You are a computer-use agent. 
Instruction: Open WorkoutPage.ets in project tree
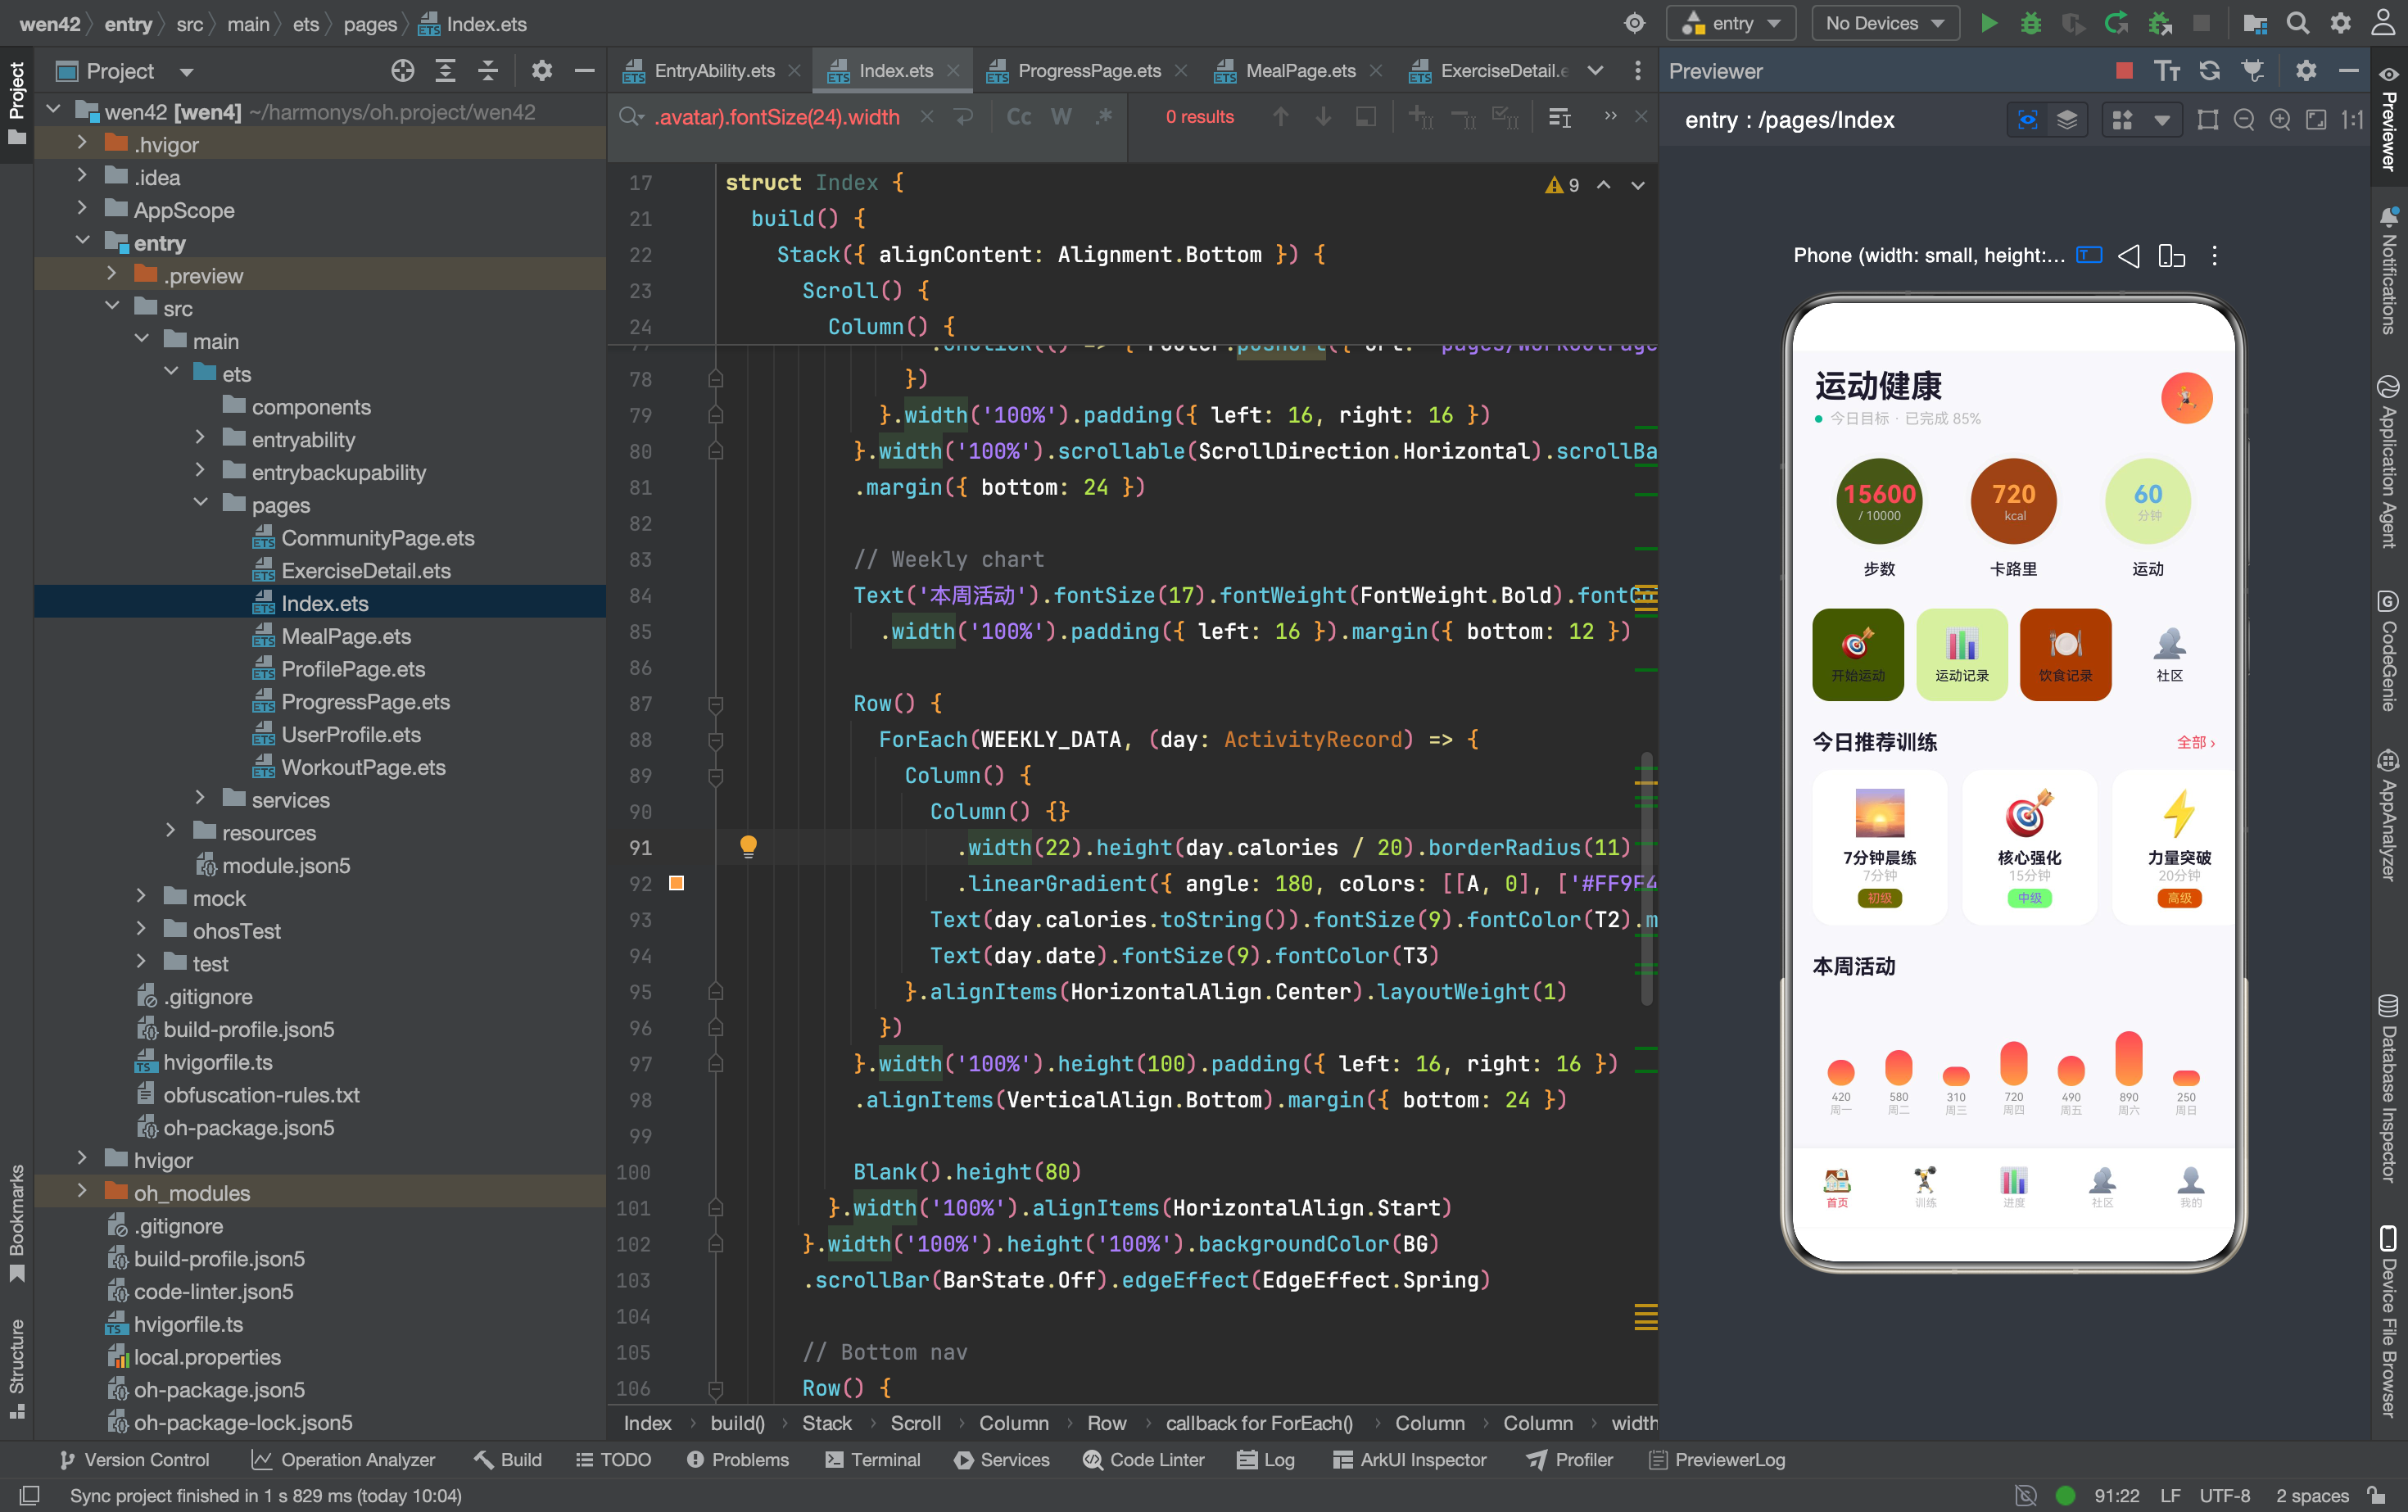click(363, 767)
